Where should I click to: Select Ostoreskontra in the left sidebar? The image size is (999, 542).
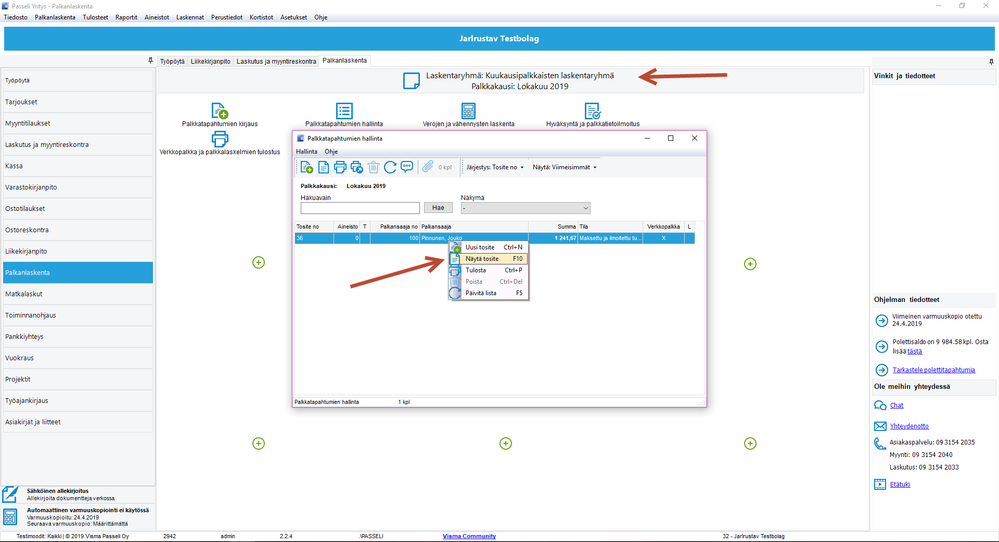(x=78, y=230)
